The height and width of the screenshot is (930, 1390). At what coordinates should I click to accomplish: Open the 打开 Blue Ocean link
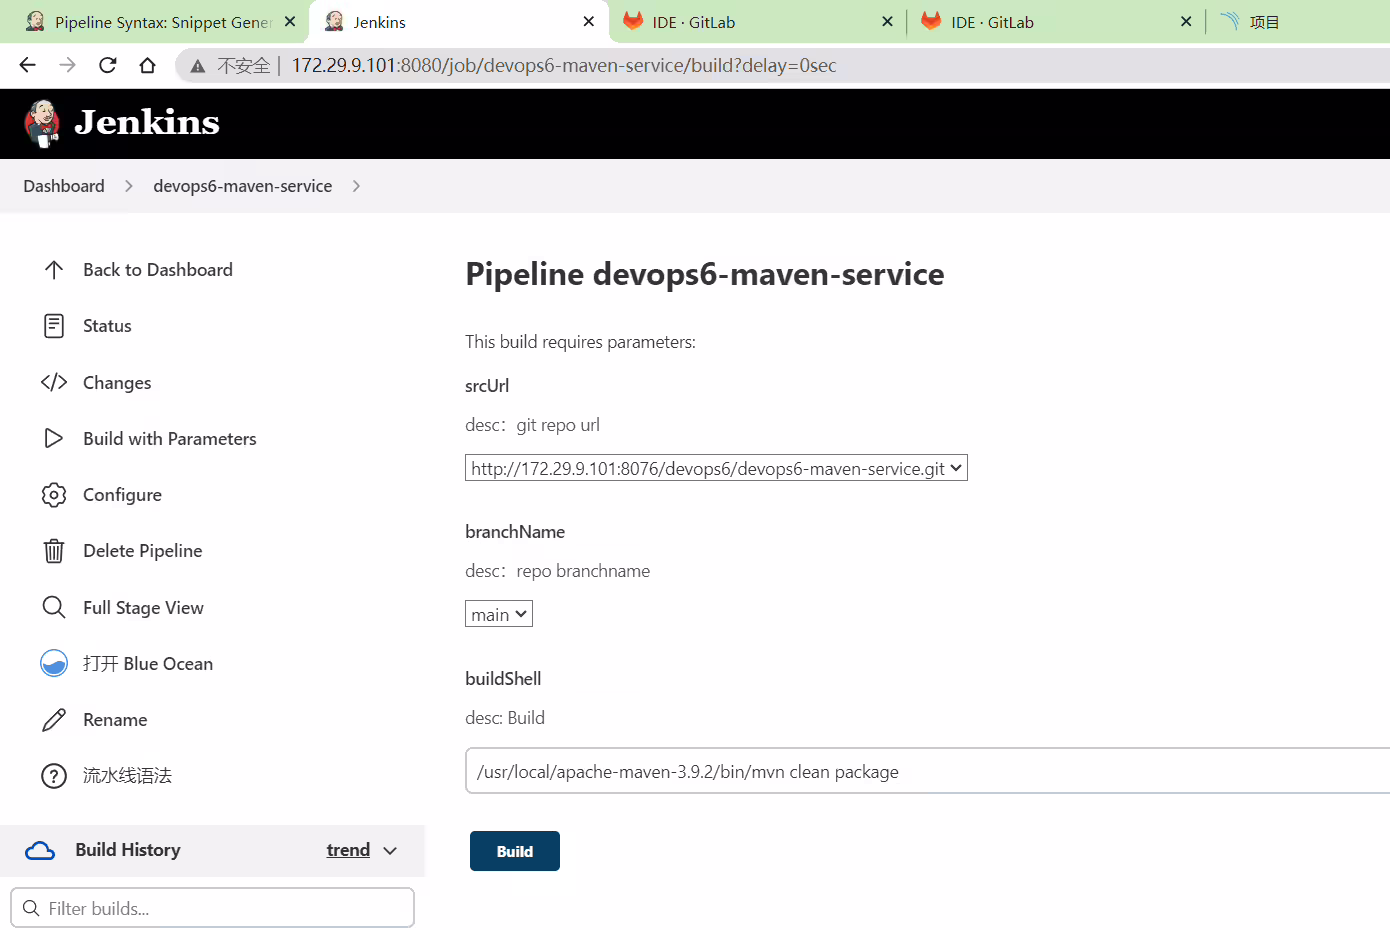click(148, 664)
